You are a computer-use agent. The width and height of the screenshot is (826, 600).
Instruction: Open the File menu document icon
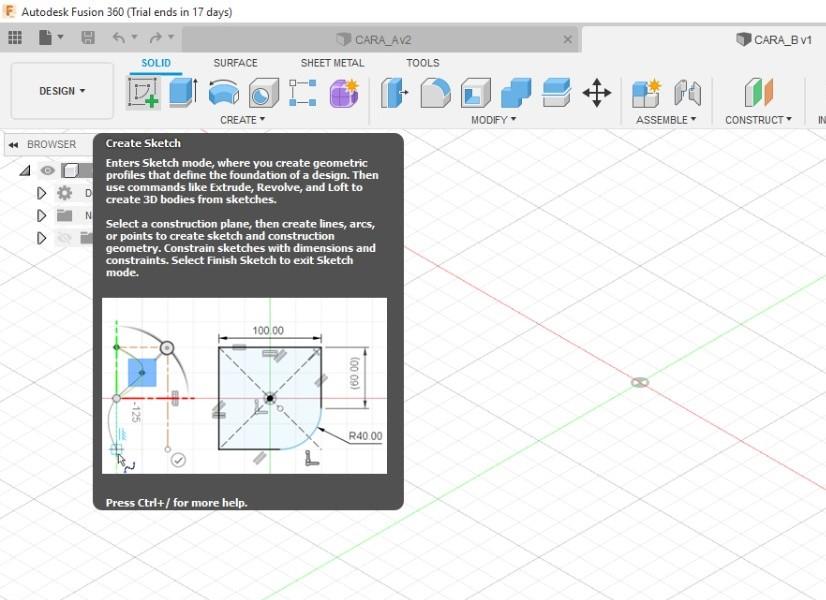coord(45,37)
